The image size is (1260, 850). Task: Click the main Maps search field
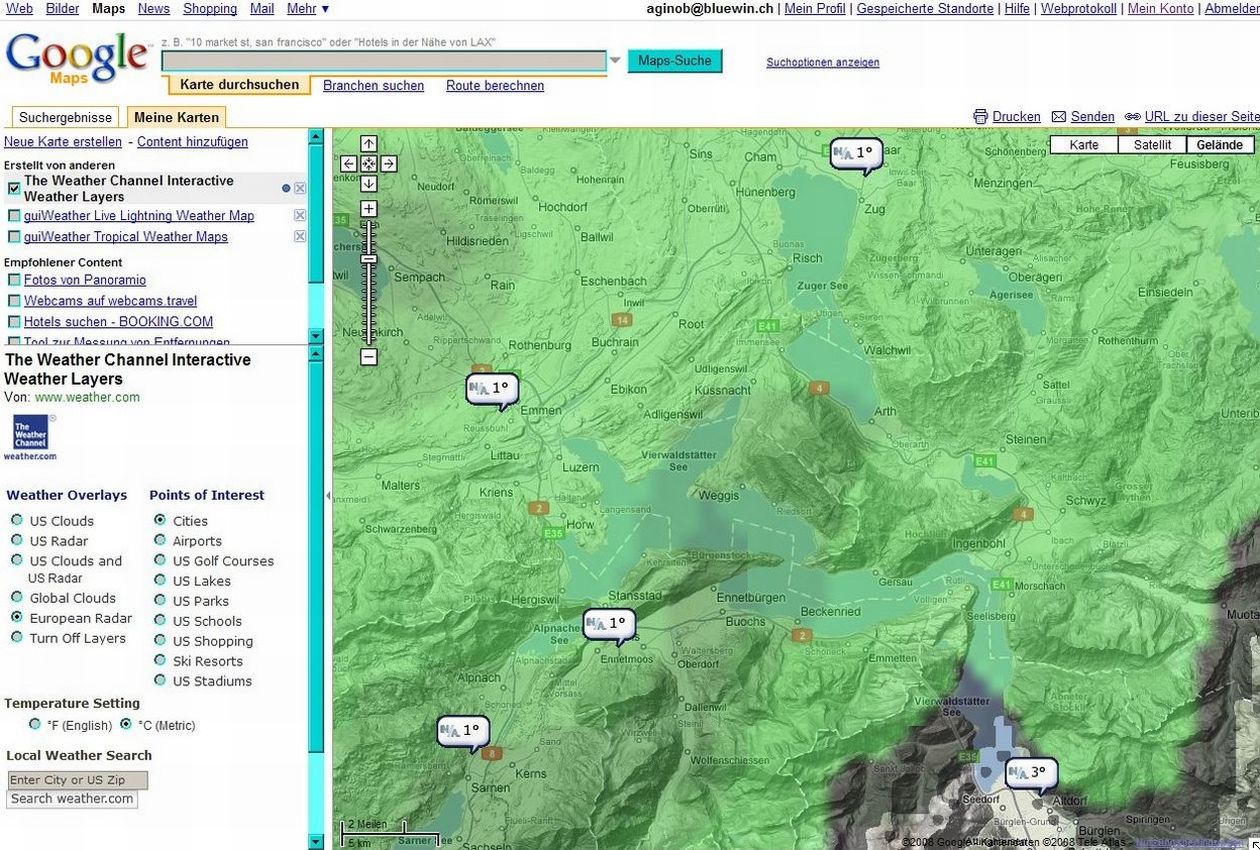coord(384,61)
